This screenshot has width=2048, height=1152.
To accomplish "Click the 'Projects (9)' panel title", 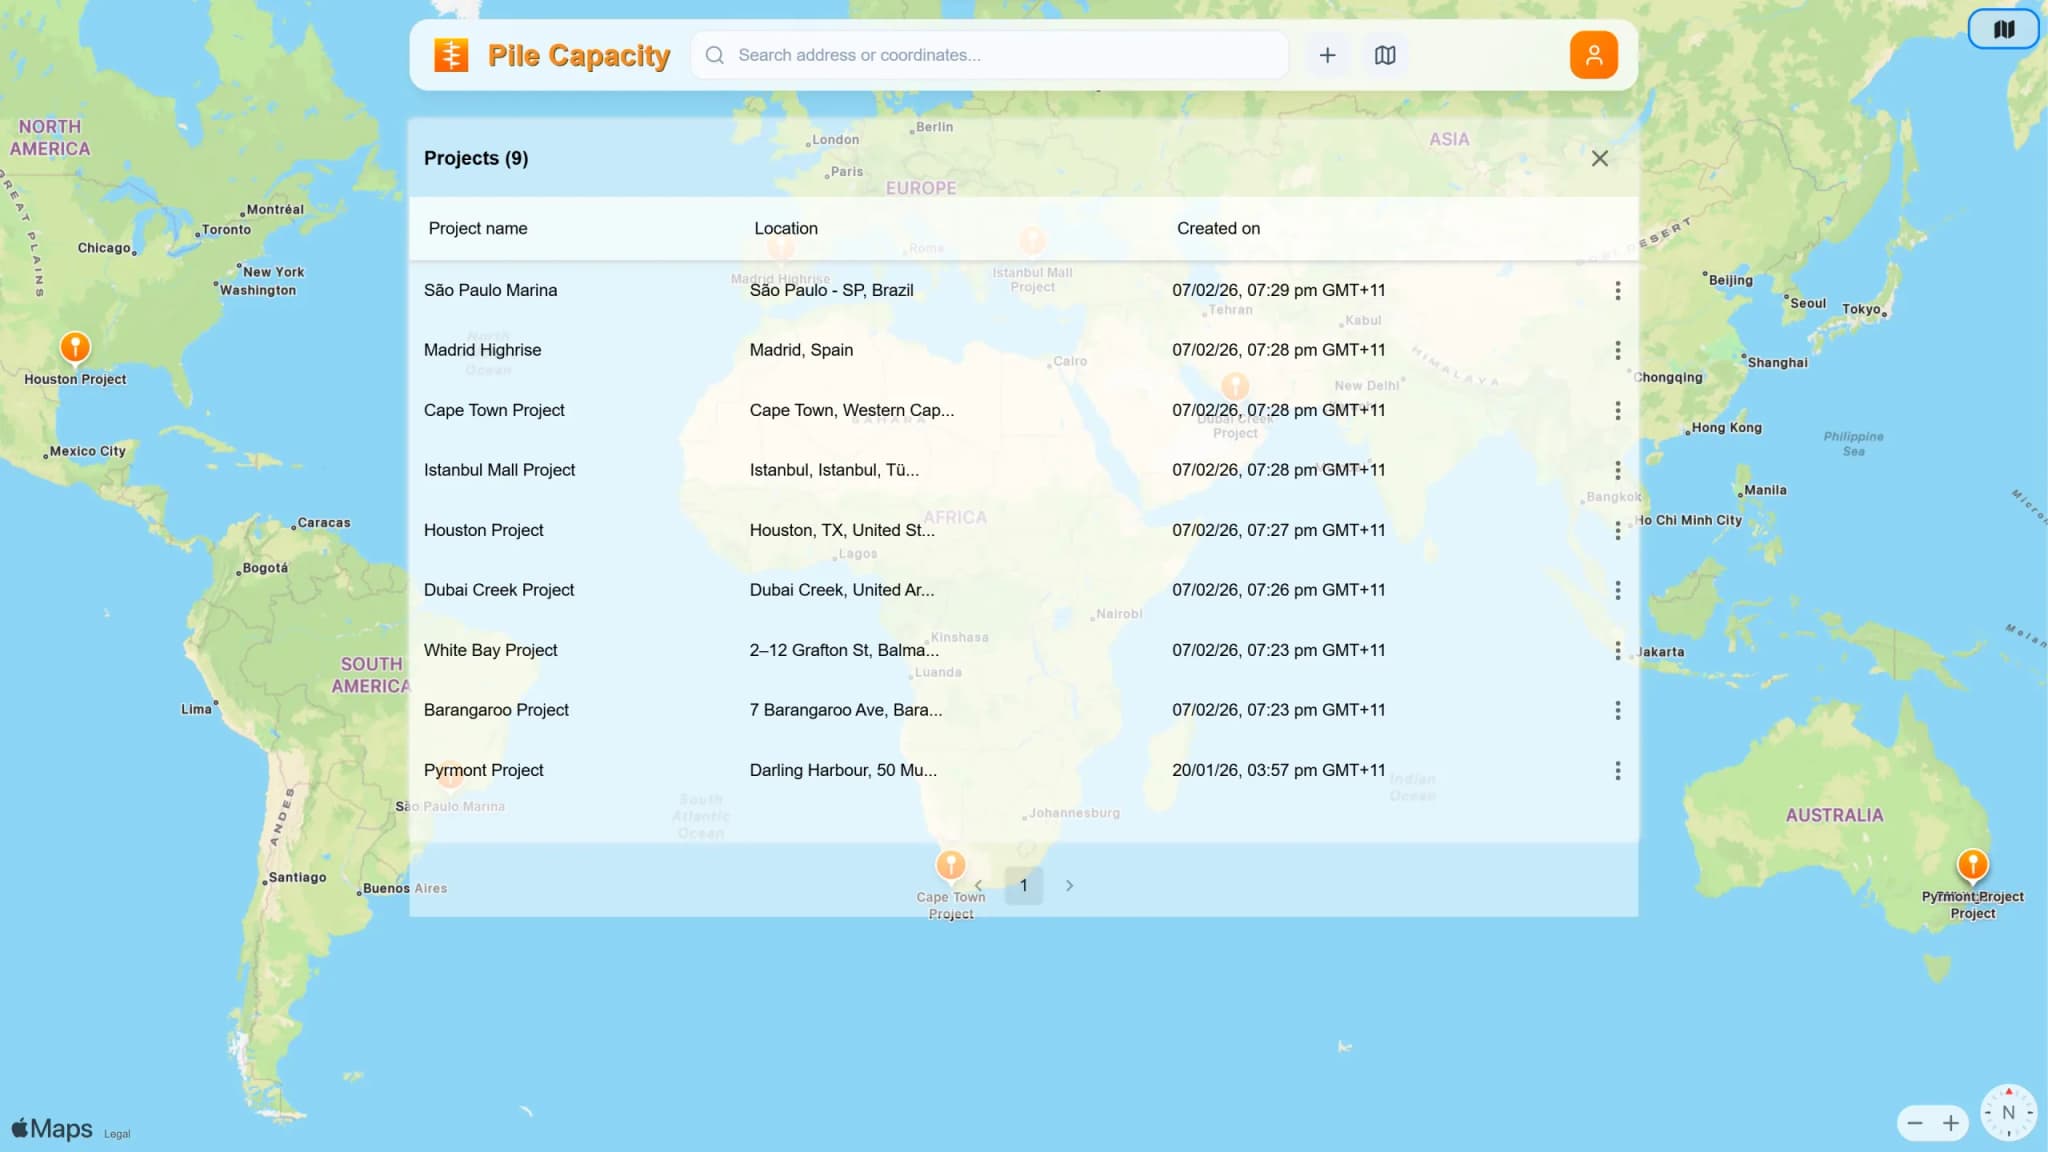I will [x=476, y=158].
